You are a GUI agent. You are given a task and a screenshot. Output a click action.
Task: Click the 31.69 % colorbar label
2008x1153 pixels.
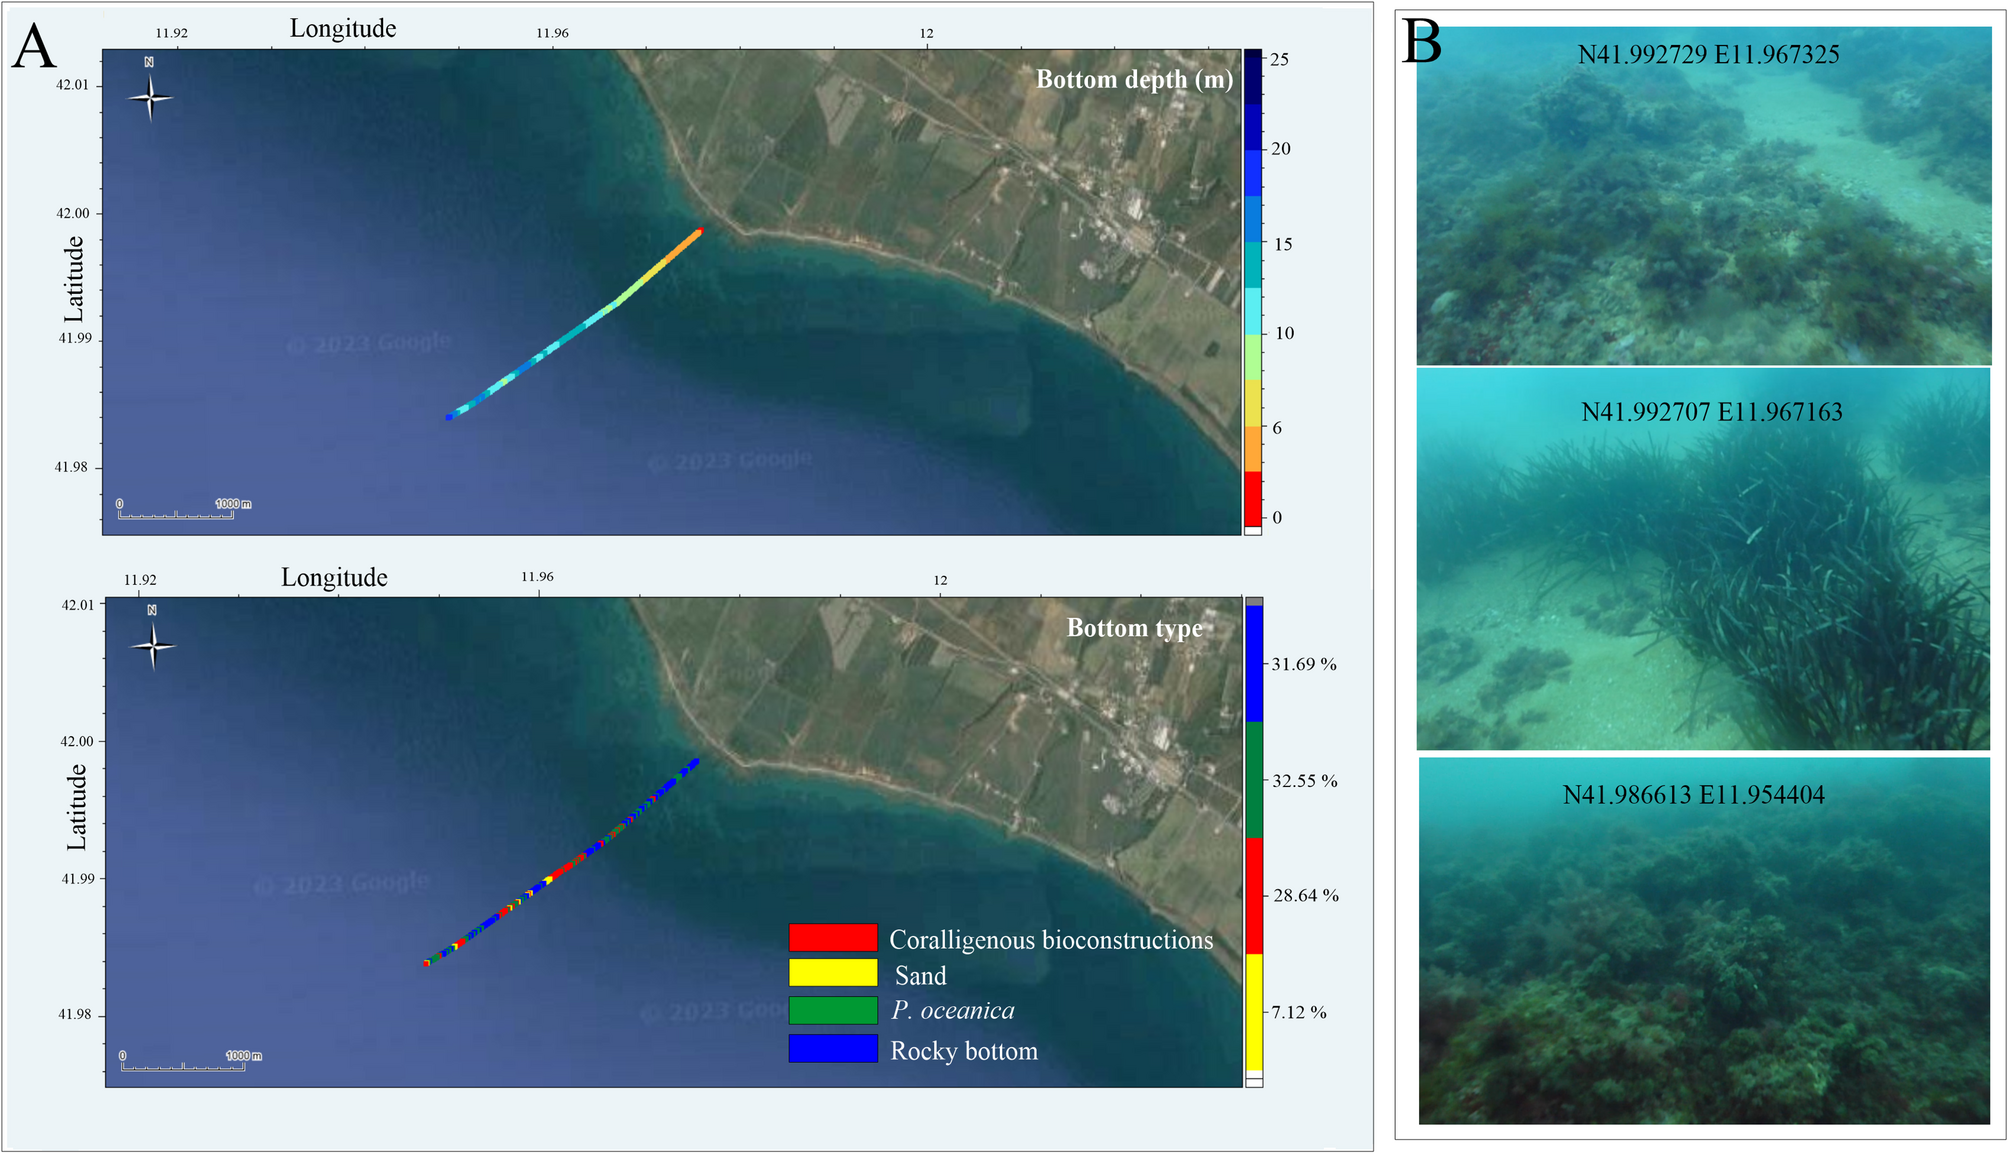(1304, 664)
